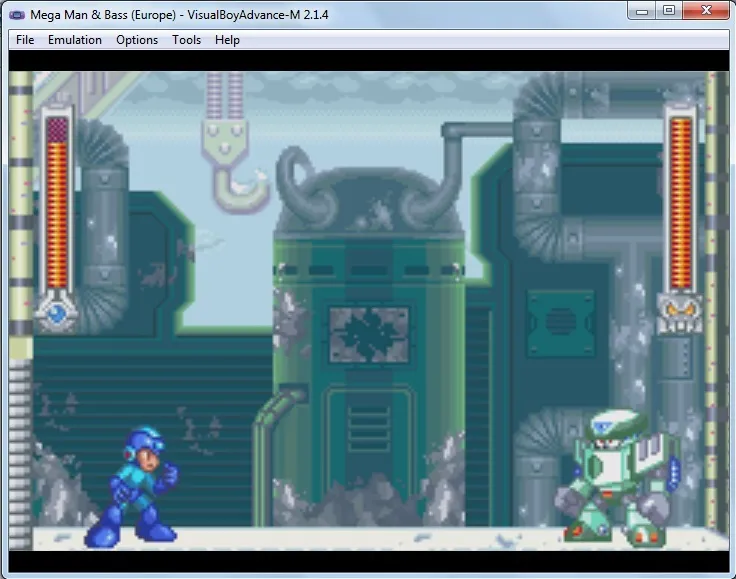Close the VisualBoyAdvance-M window
Screen dimensions: 736x579
point(706,10)
